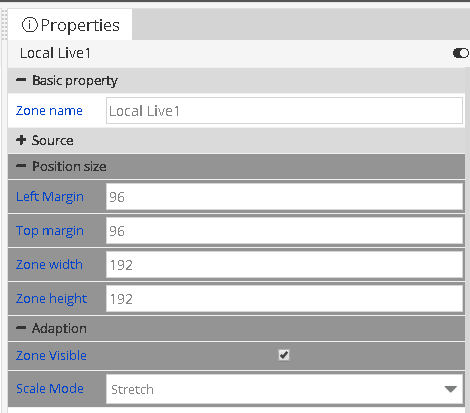Toggle the switch next to Local Live1
Viewport: 470px width, 413px height.
point(461,53)
